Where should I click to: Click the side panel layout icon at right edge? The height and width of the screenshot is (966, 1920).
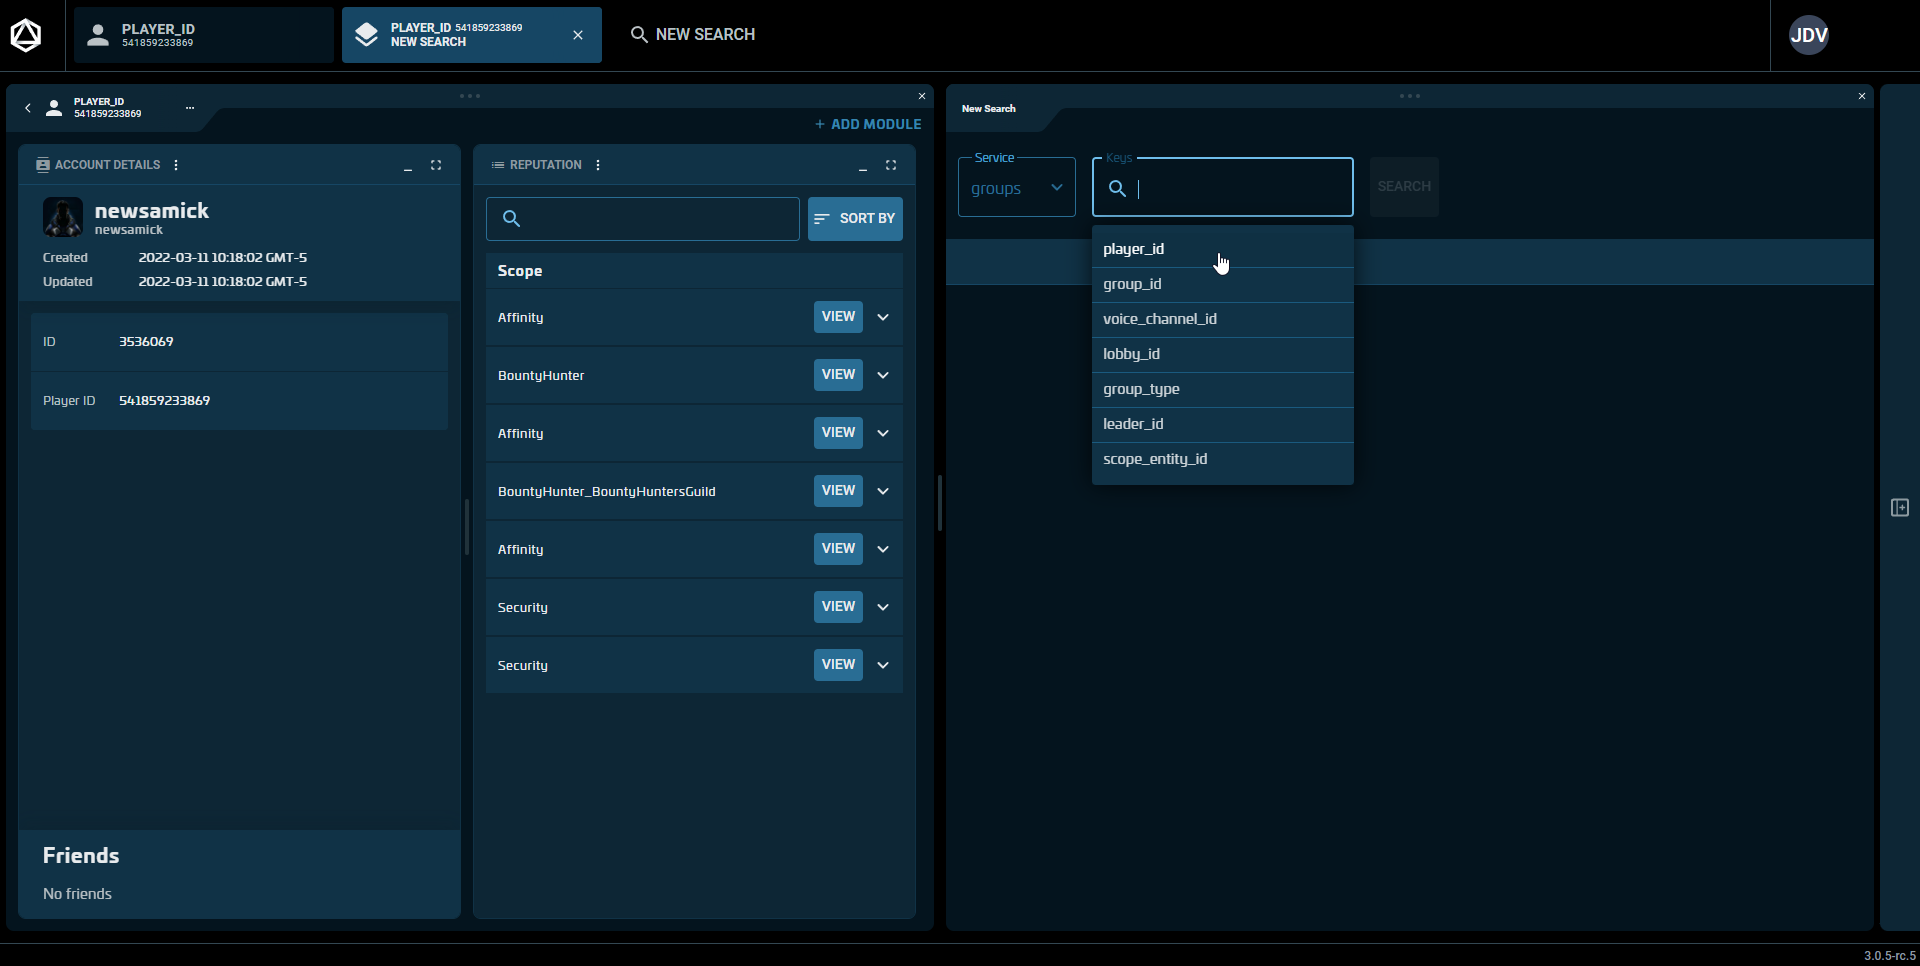click(1900, 508)
